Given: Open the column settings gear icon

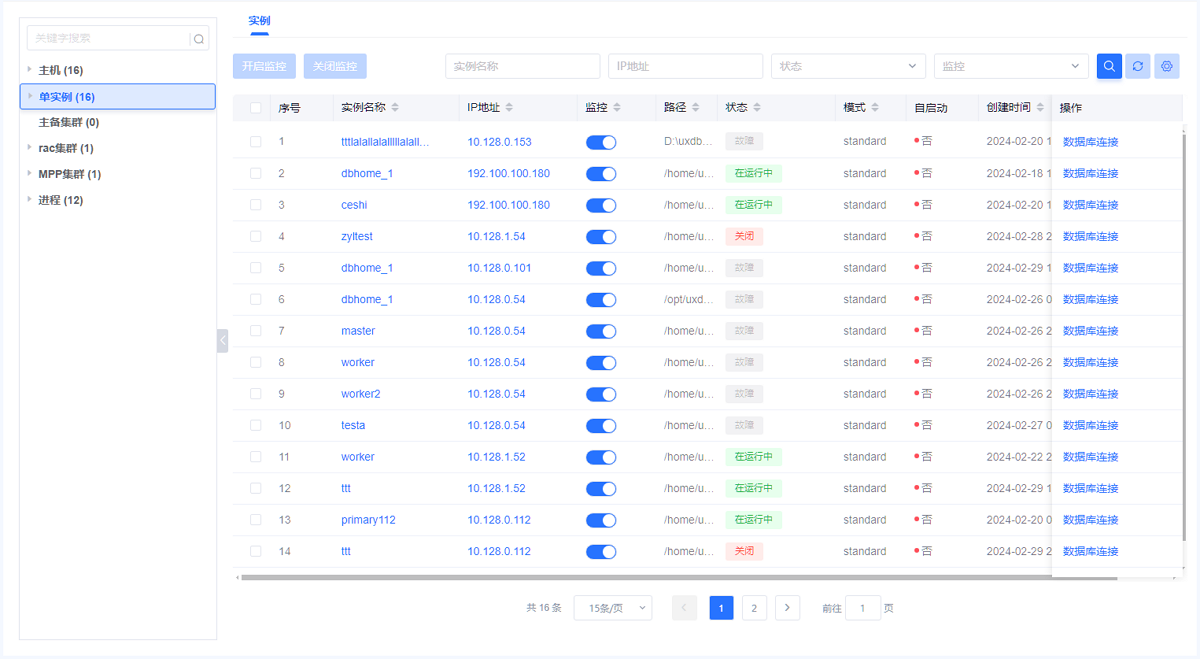Looking at the screenshot, I should (1167, 66).
